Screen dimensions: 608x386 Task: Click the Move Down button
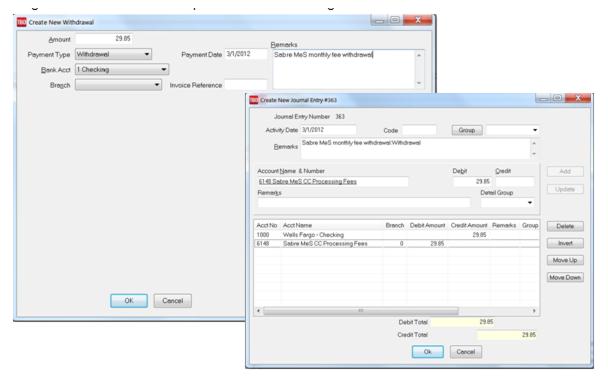[565, 277]
